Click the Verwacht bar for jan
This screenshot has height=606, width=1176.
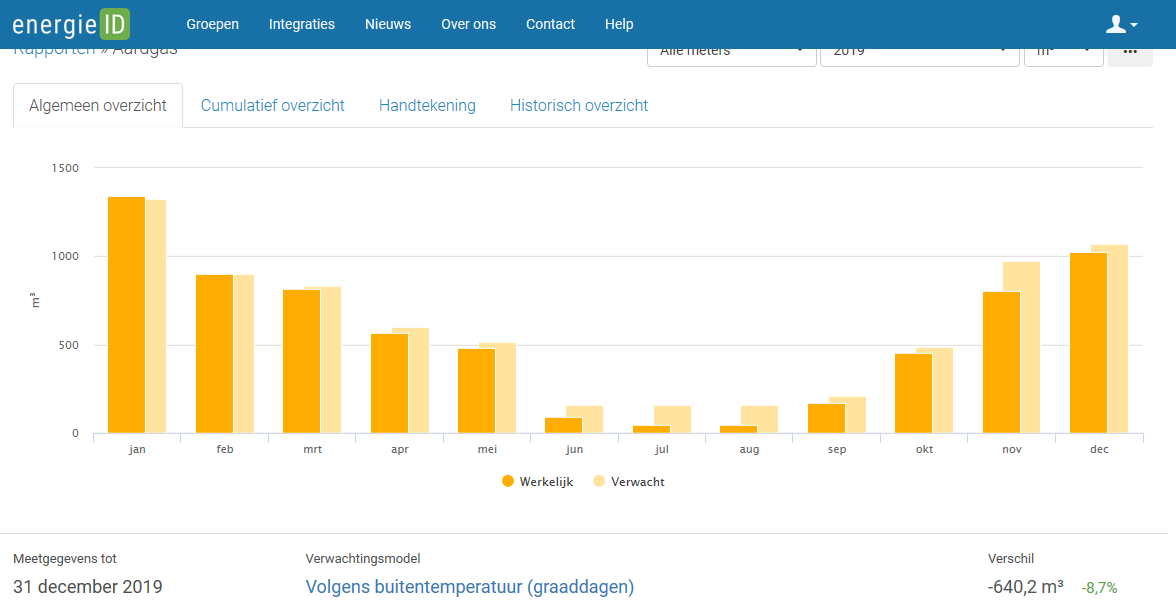(x=156, y=316)
